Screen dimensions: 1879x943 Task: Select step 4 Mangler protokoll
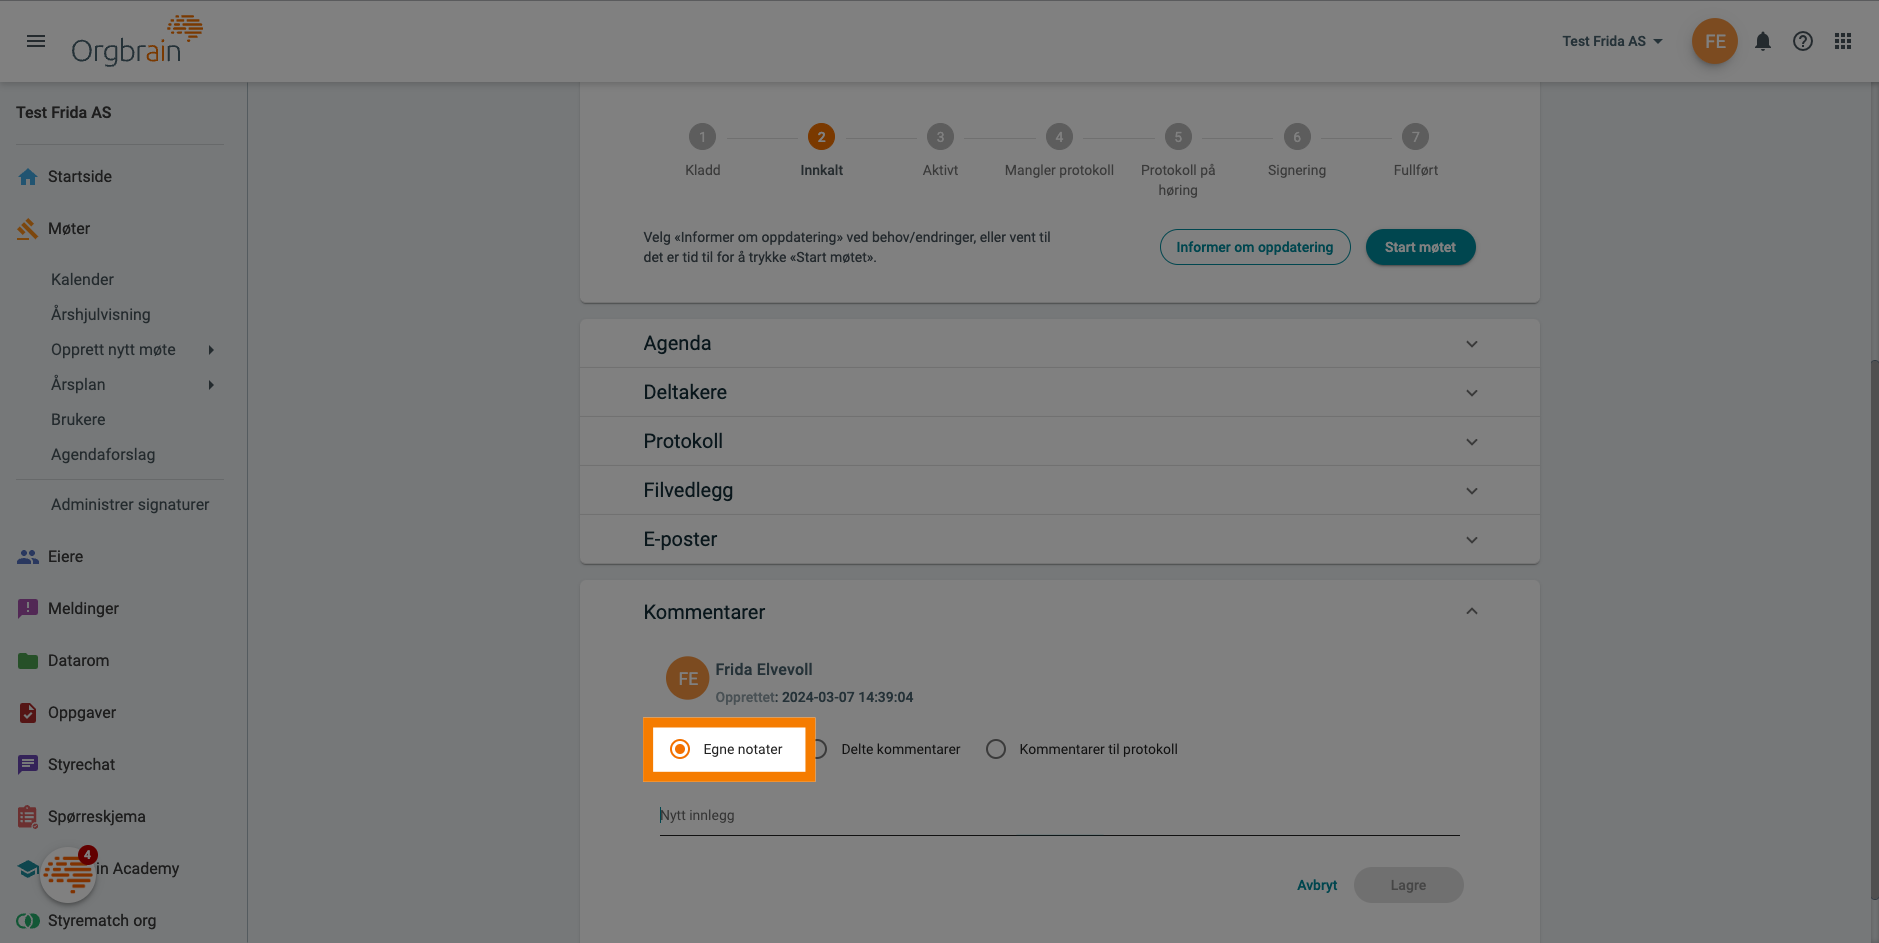pos(1059,137)
